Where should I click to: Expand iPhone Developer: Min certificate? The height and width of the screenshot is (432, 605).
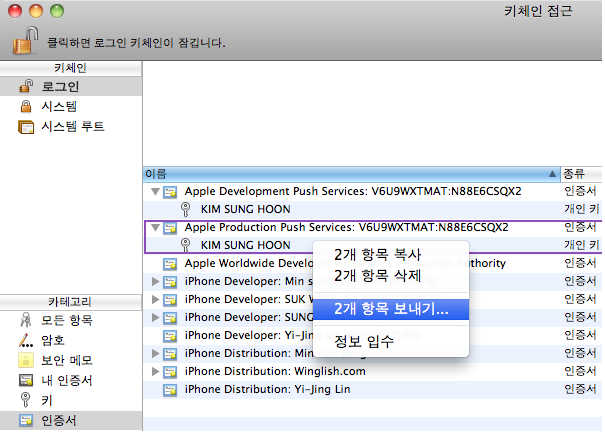pyautogui.click(x=155, y=281)
